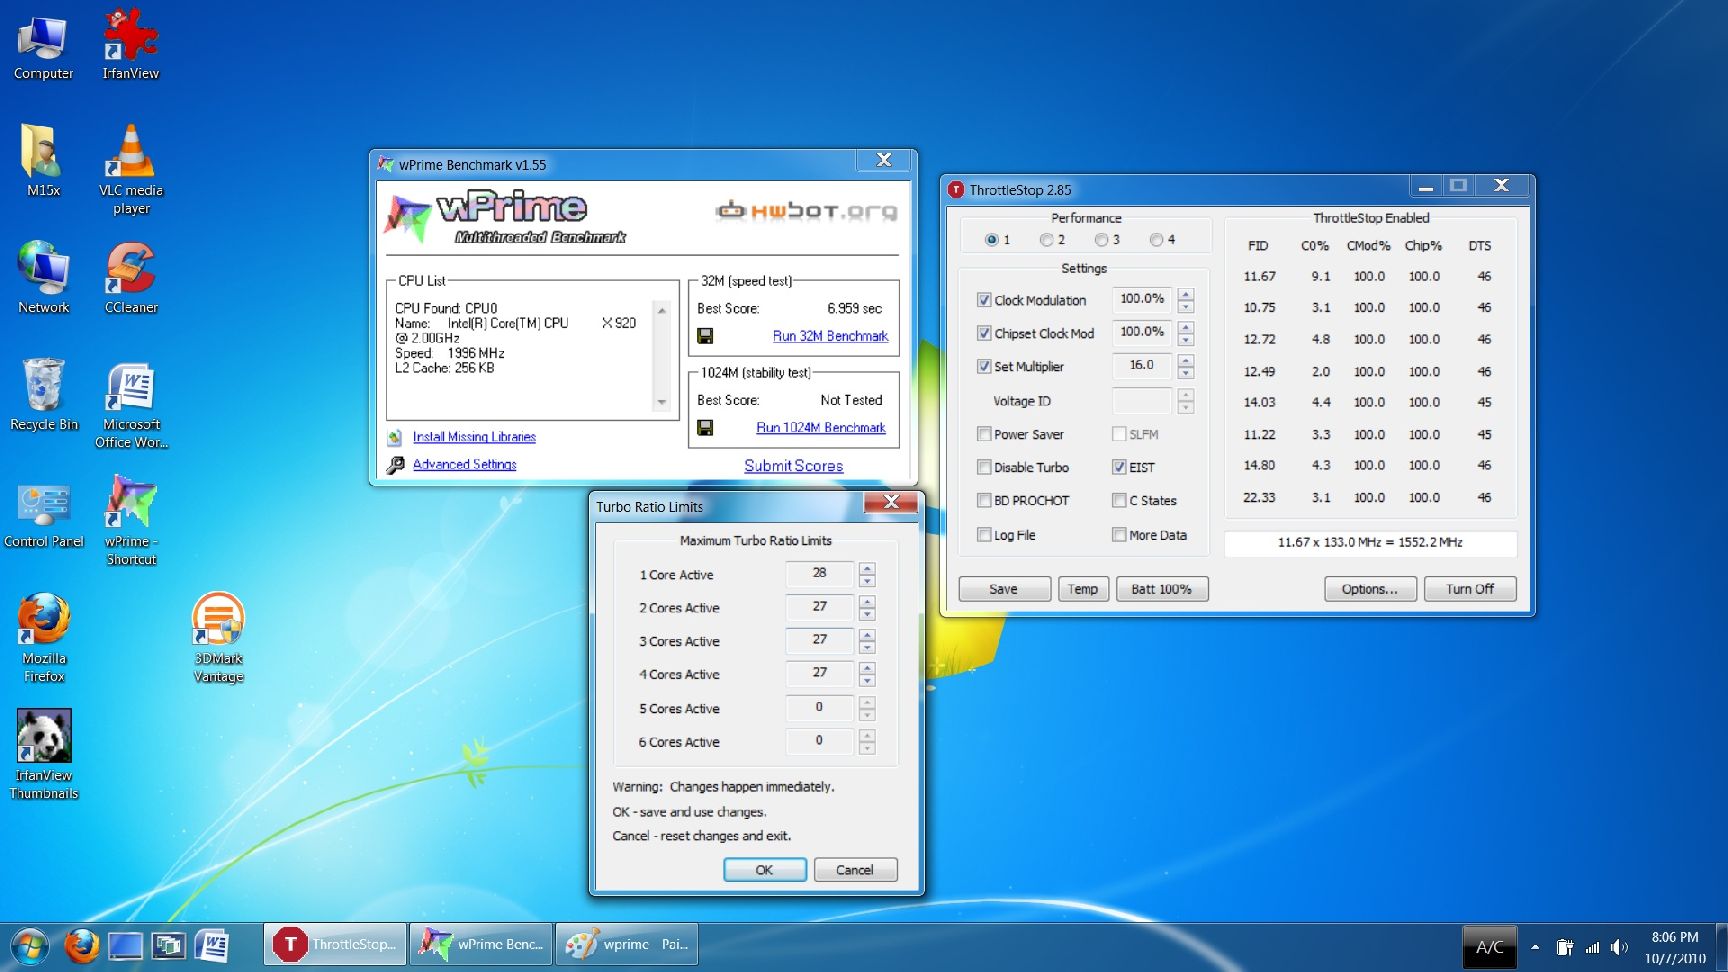This screenshot has height=972, width=1728.
Task: Decrease the Set Multiplier value
Action: 1186,373
